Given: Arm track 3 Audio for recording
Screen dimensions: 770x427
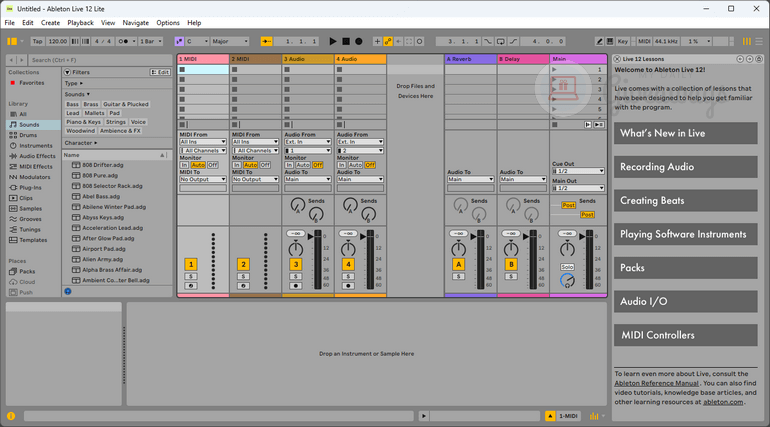Looking at the screenshot, I should click(x=296, y=286).
